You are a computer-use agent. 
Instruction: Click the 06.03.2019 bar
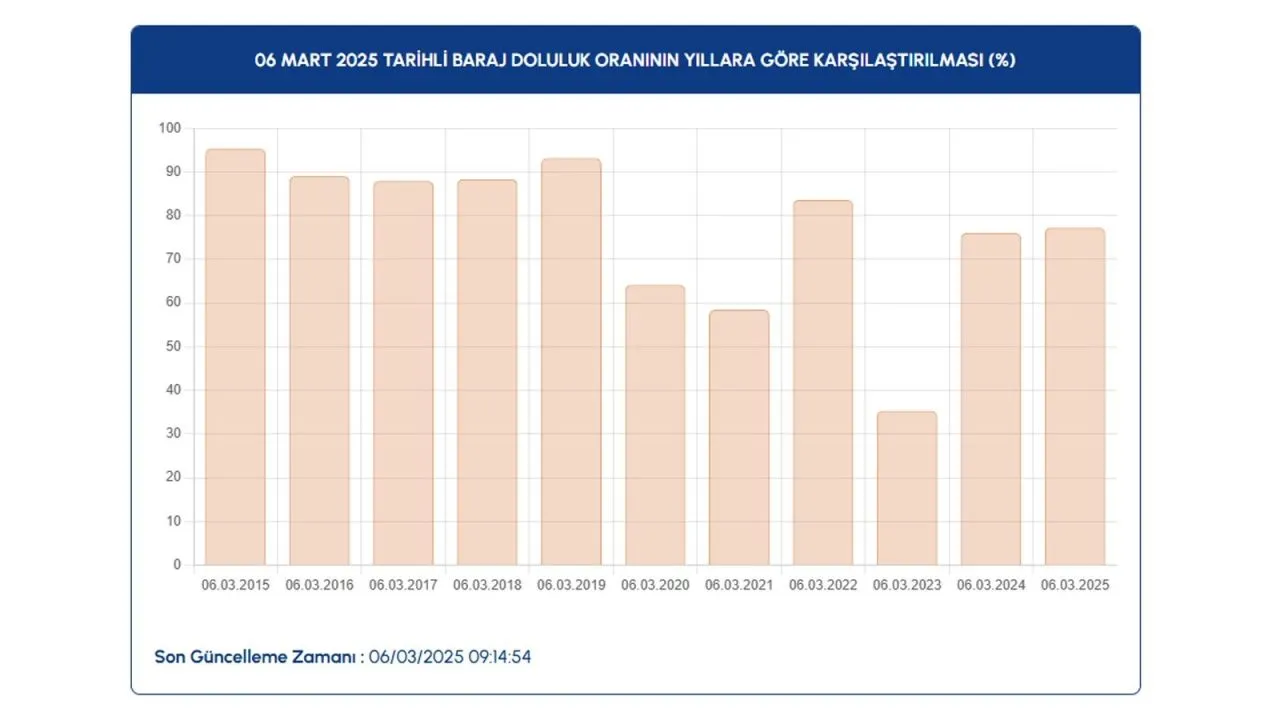tap(571, 362)
